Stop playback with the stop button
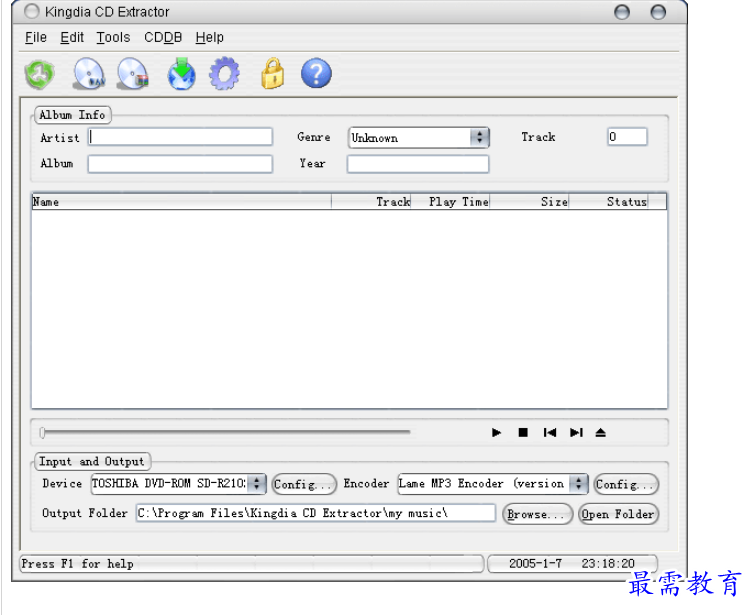Viewport: 750px width, 615px height. 523,433
